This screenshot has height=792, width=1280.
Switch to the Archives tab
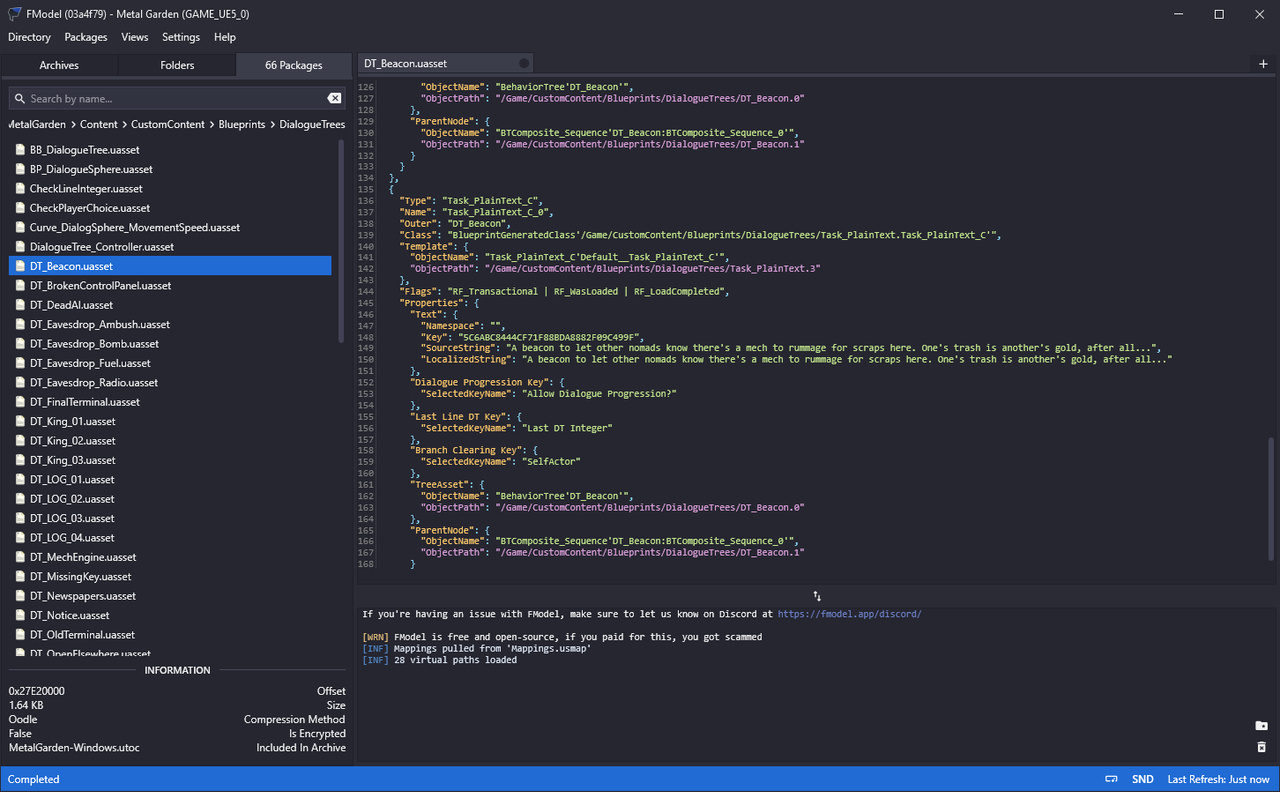pos(59,65)
